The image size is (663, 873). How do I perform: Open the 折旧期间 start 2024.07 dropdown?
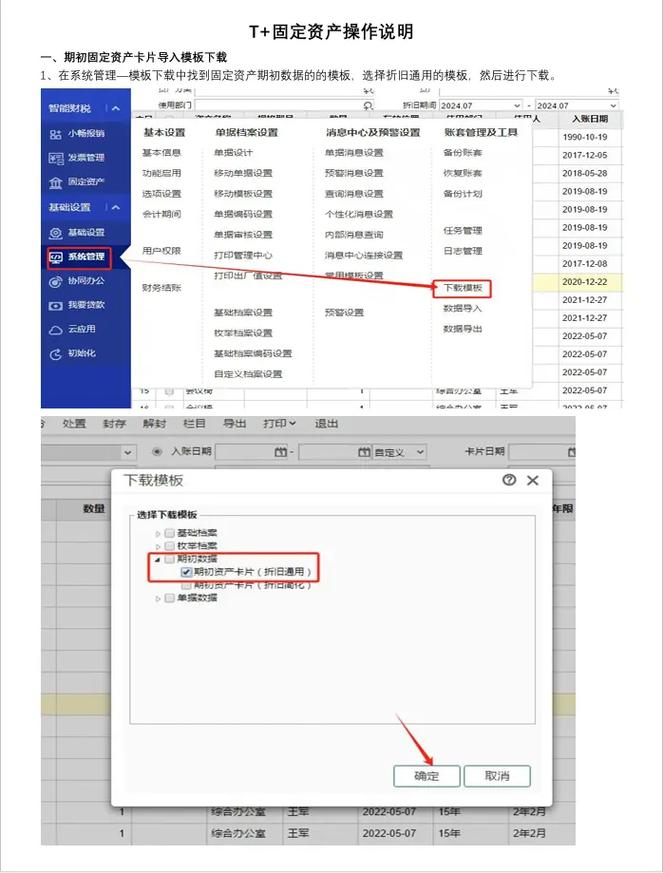click(x=517, y=105)
